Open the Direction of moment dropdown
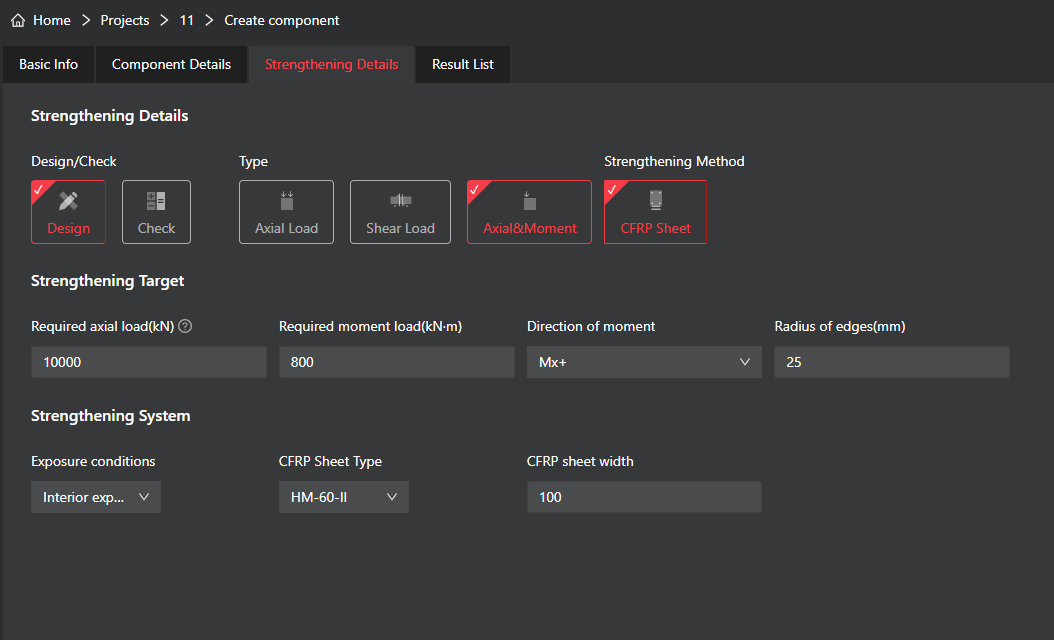This screenshot has width=1054, height=640. (644, 362)
